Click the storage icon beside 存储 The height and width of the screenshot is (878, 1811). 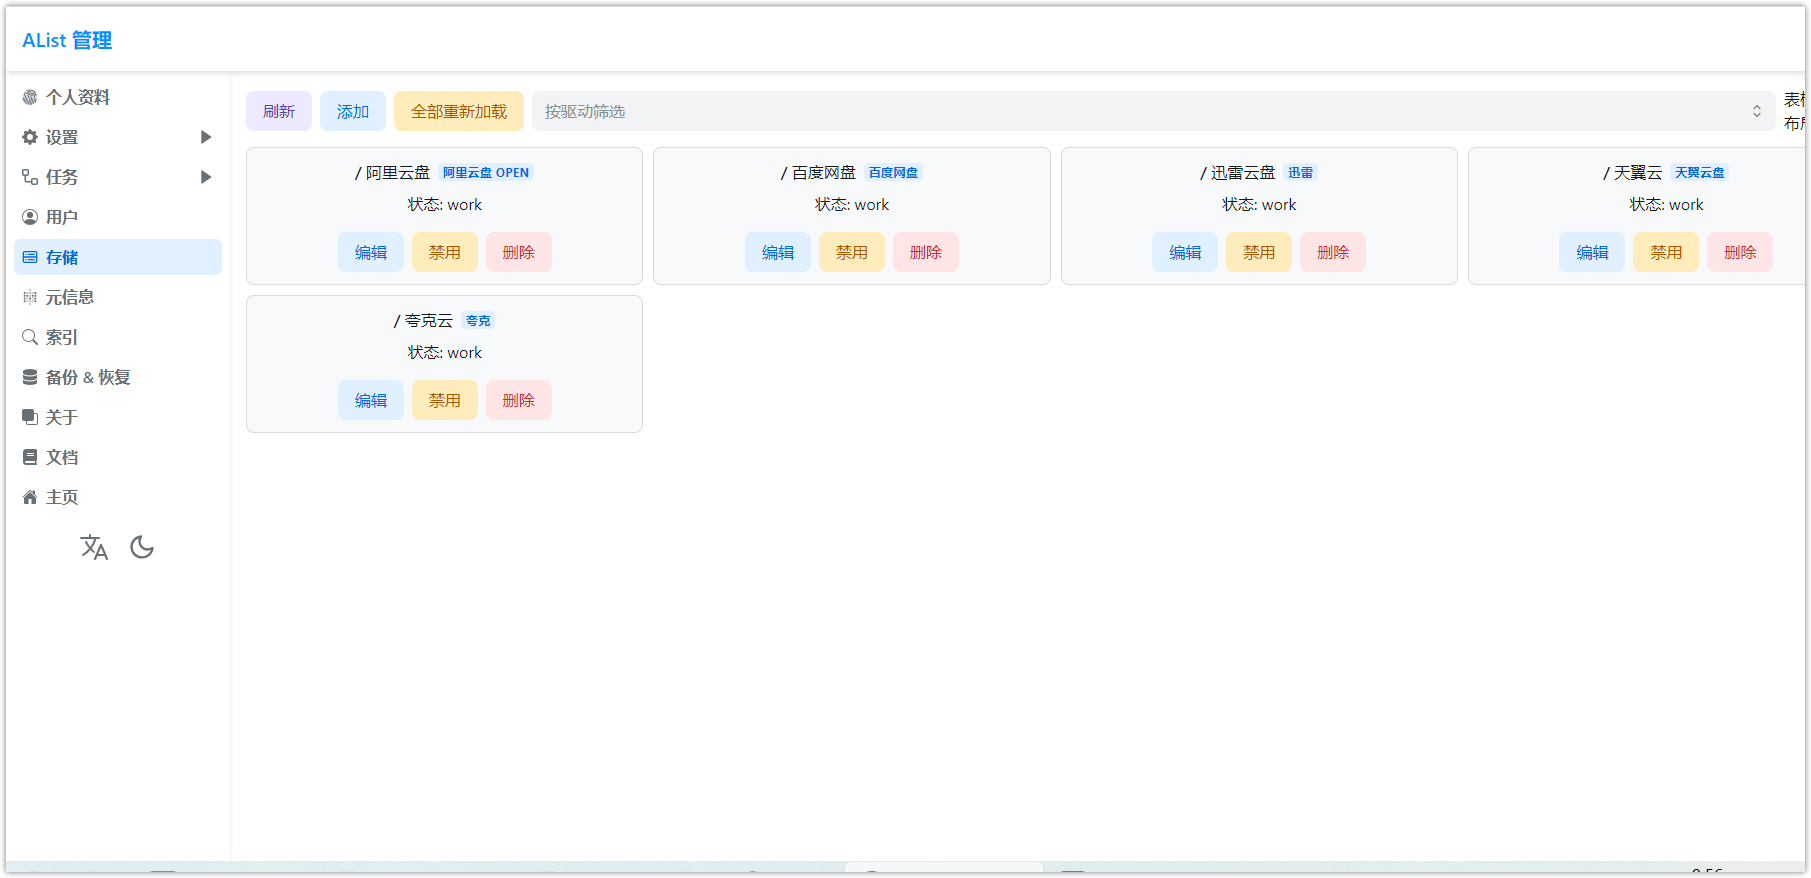[30, 257]
